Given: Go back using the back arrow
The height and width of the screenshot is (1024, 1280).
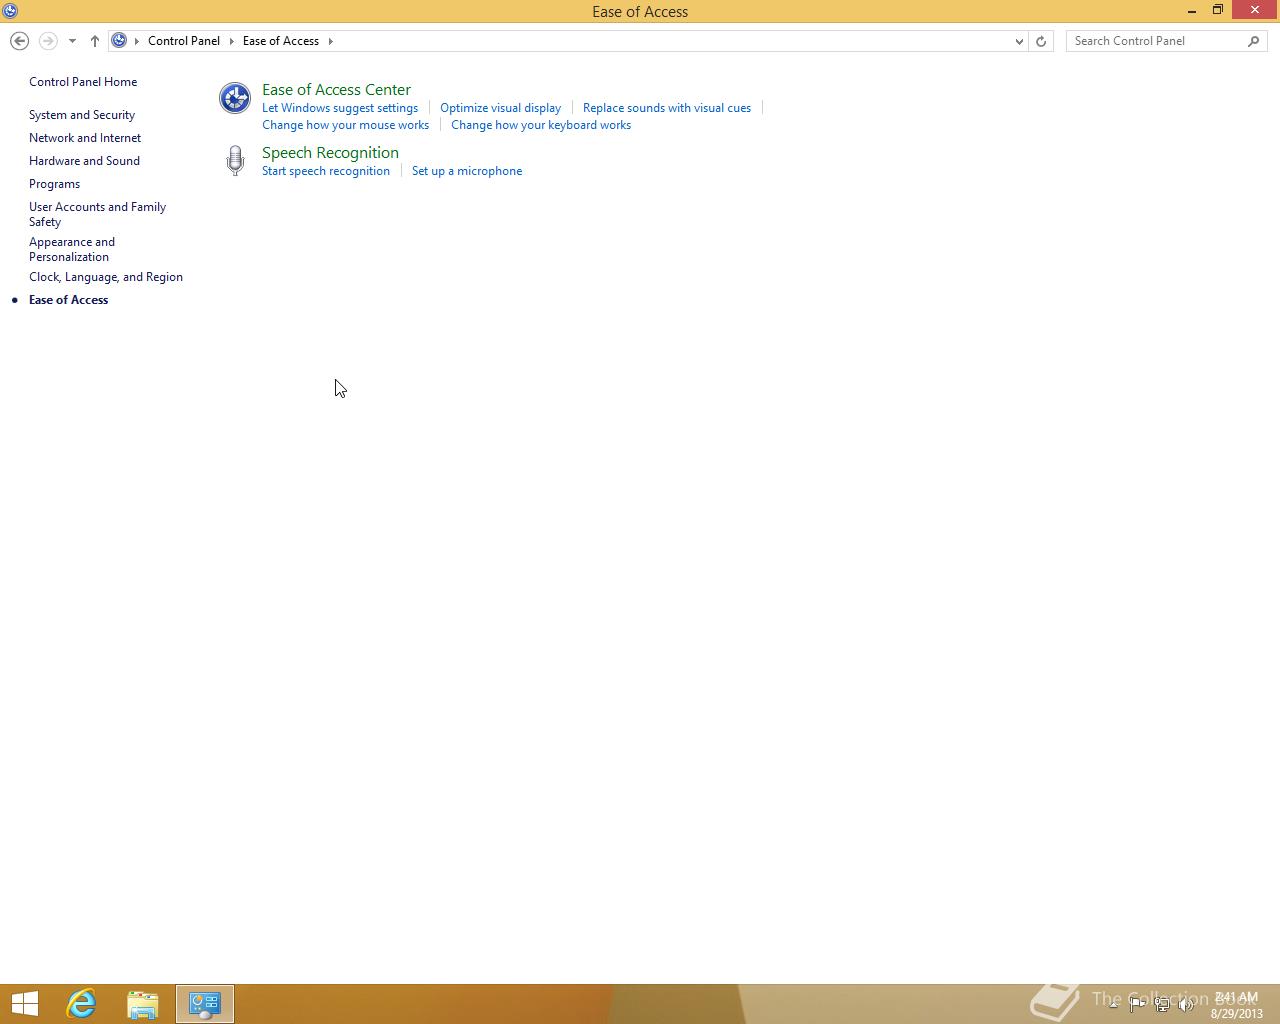Looking at the screenshot, I should click(x=19, y=41).
